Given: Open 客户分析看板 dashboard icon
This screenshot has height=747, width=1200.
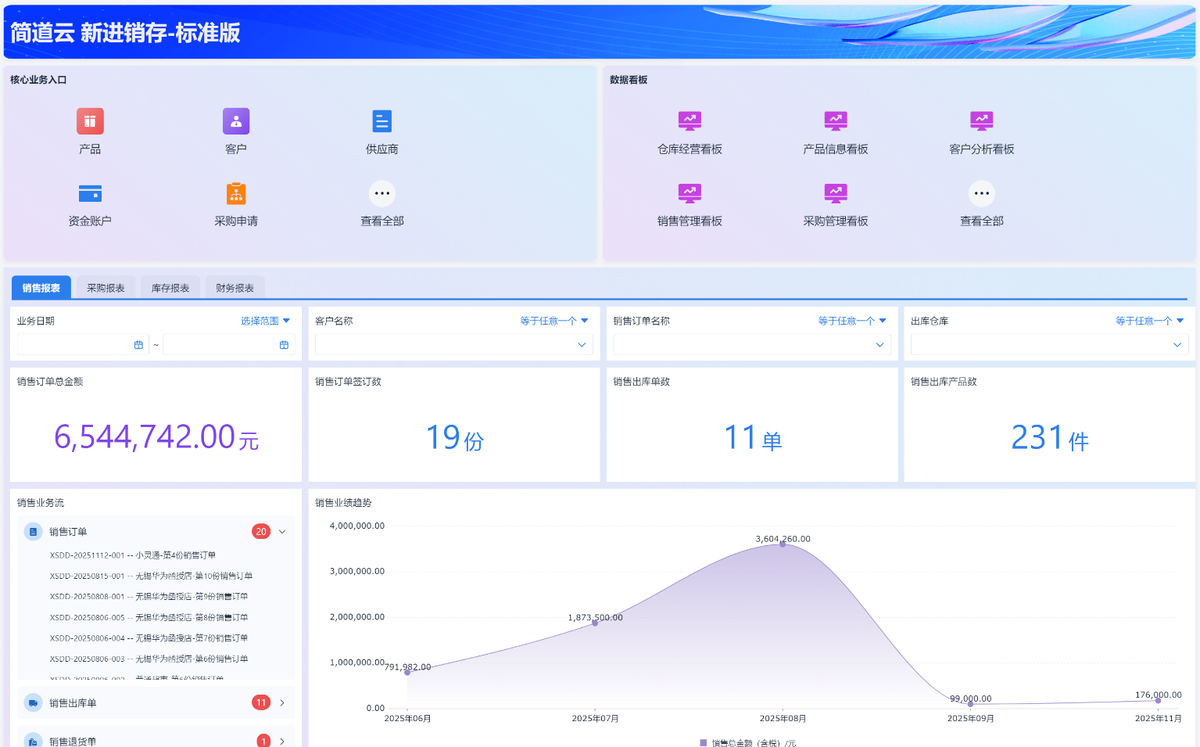Looking at the screenshot, I should point(981,122).
